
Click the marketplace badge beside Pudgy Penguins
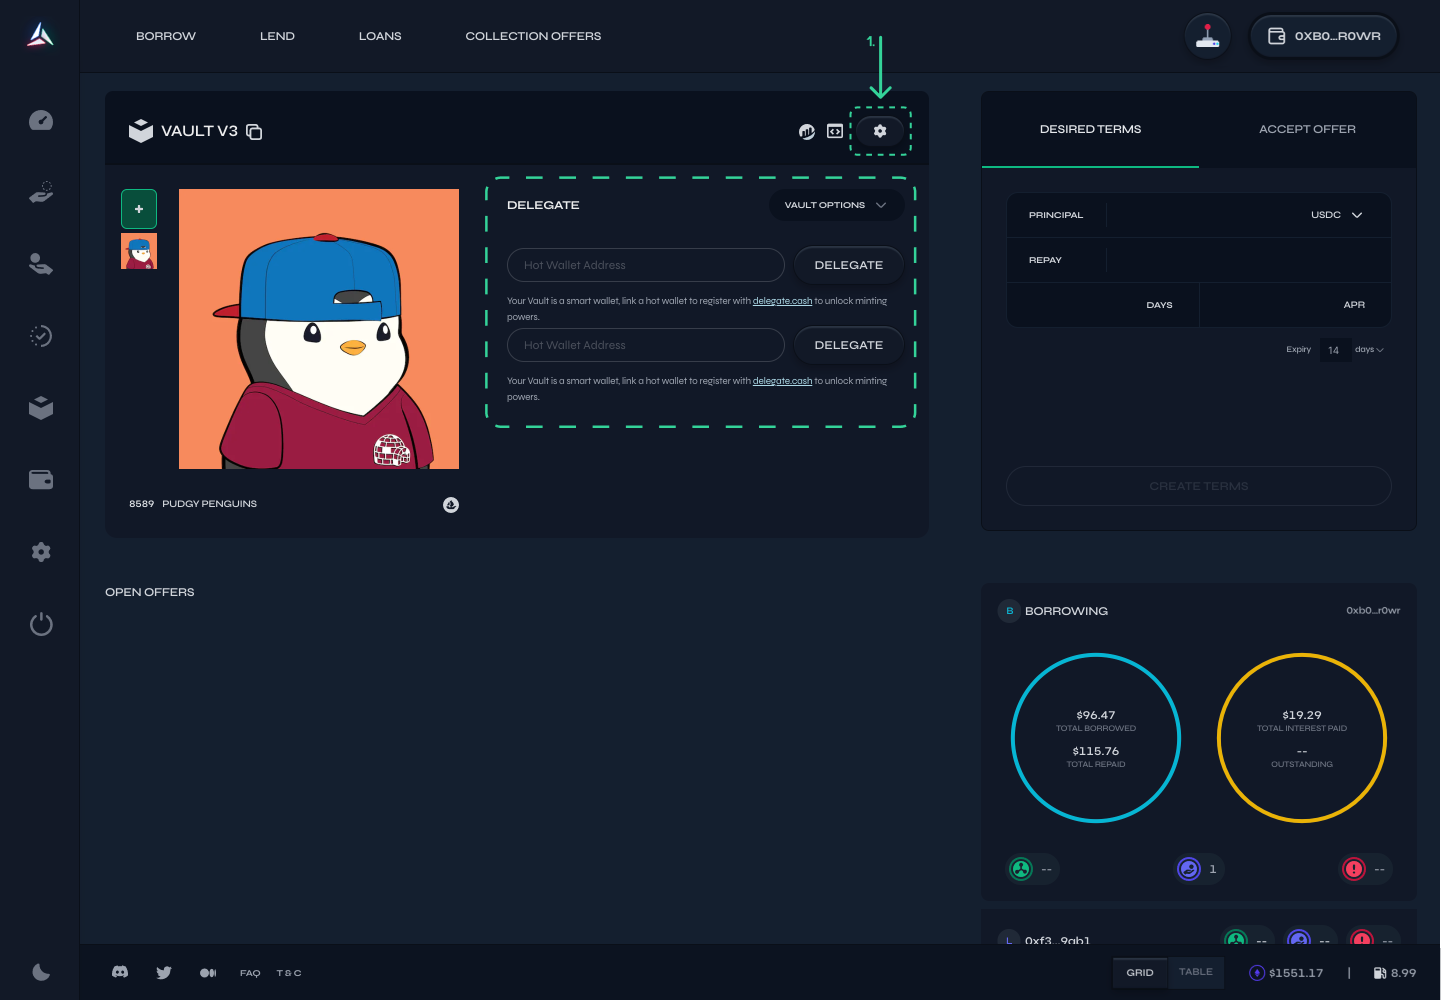click(451, 505)
